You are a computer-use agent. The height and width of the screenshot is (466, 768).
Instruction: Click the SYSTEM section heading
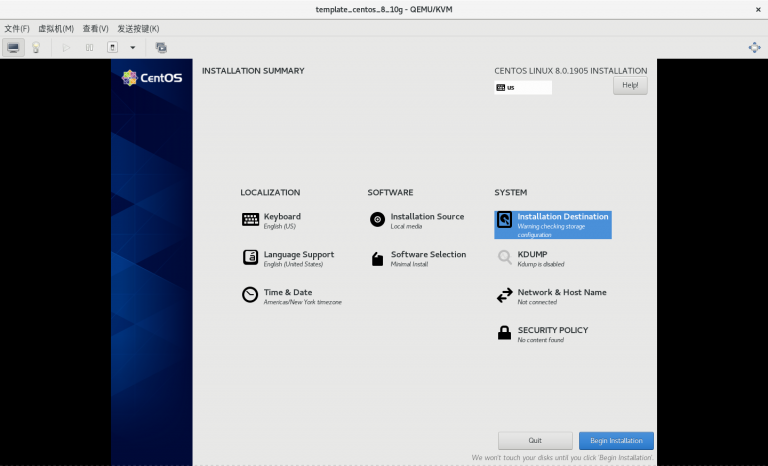click(x=510, y=192)
